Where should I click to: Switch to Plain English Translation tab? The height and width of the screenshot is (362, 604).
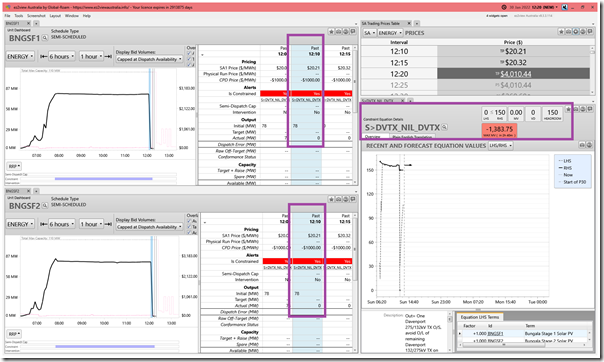(x=412, y=136)
